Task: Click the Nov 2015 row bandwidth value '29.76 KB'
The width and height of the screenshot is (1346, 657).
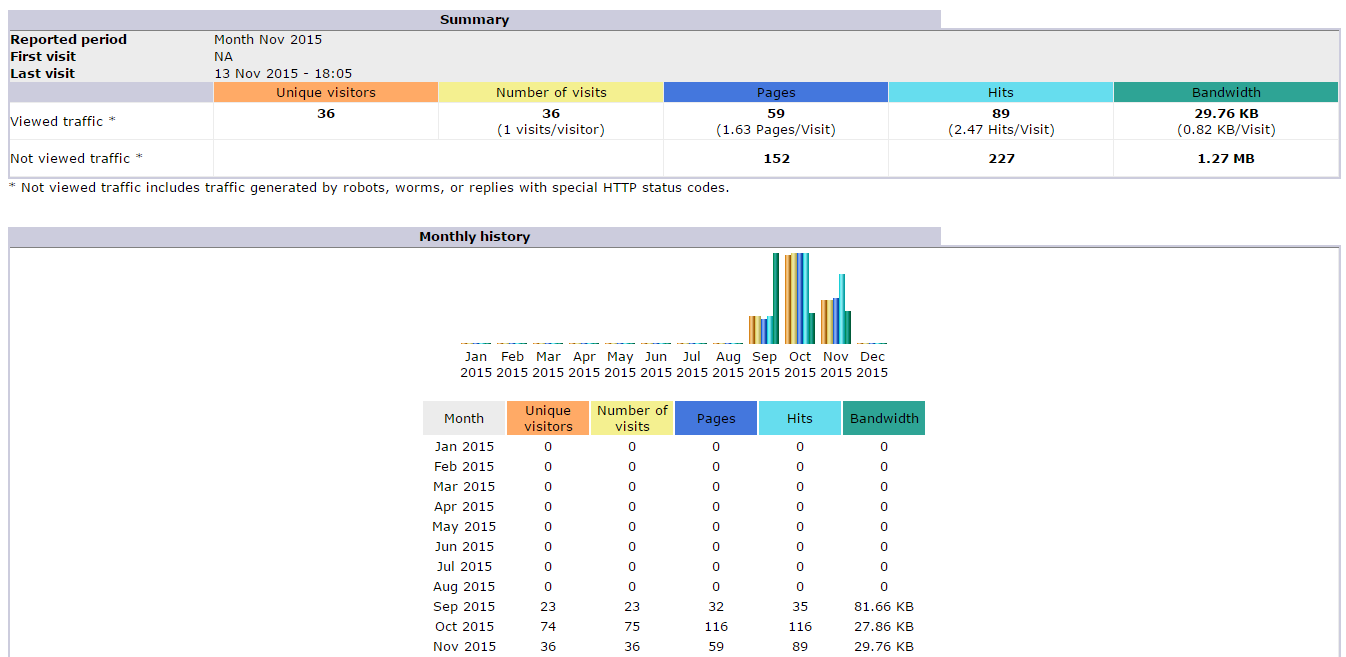Action: click(x=884, y=647)
